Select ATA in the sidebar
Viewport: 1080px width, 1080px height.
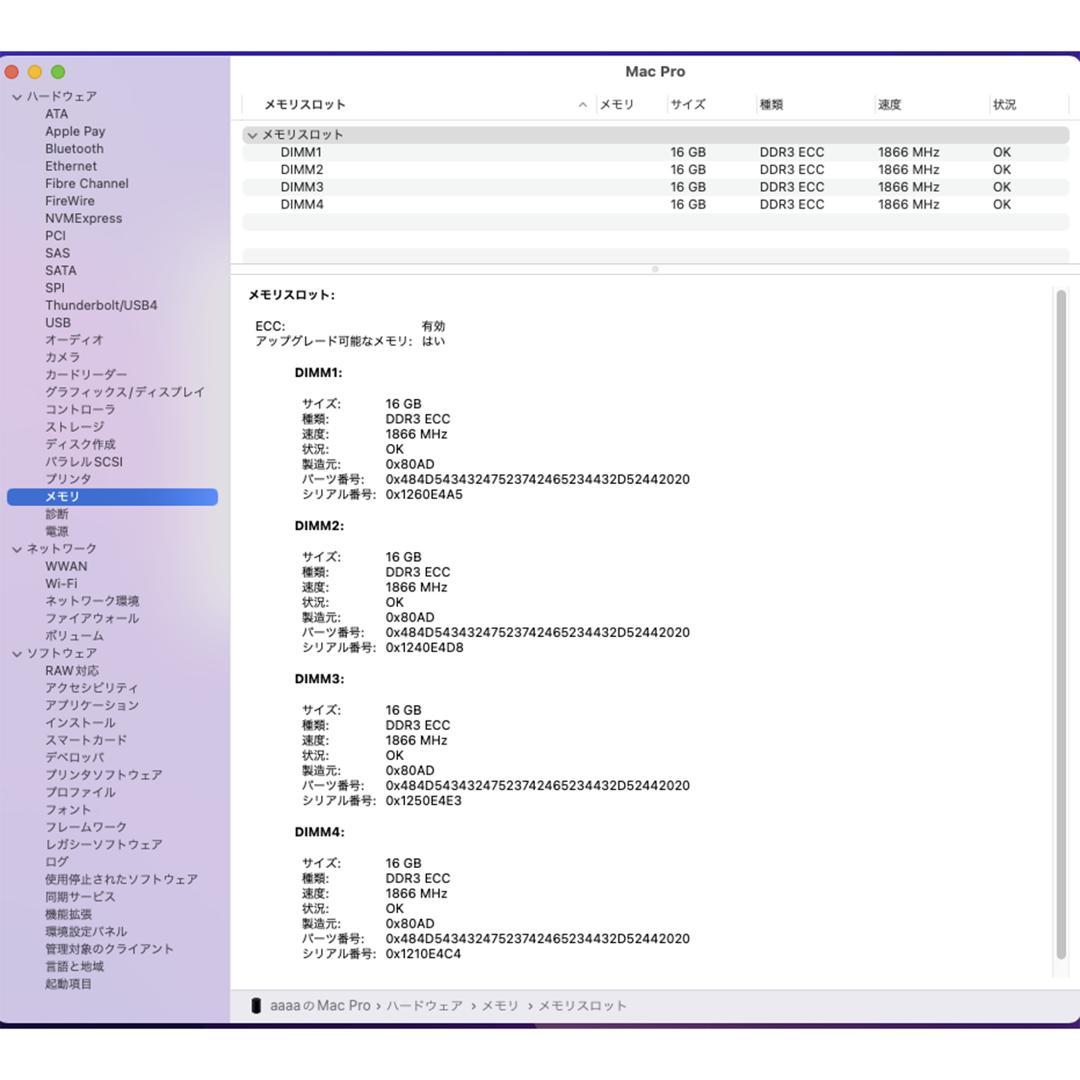click(x=56, y=114)
